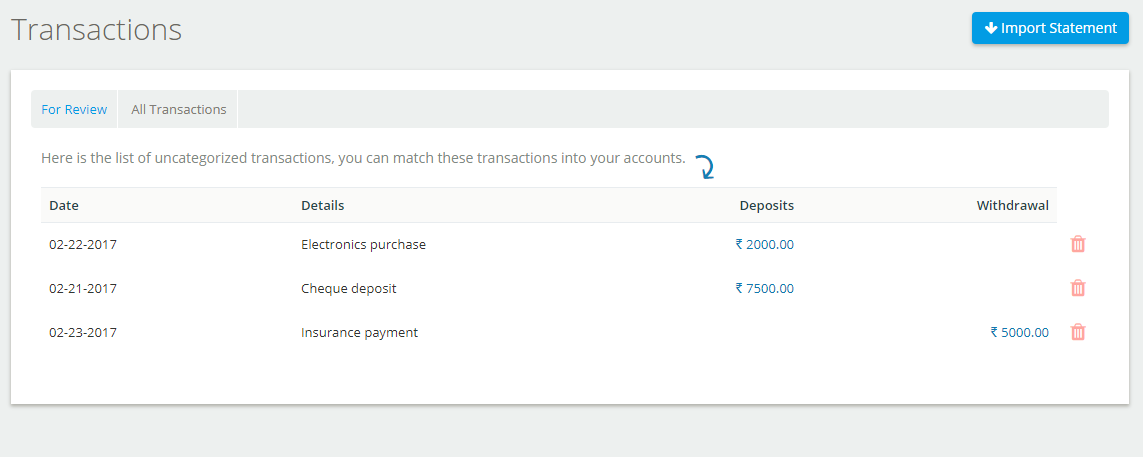This screenshot has width=1143, height=457.
Task: Open the ₹ 5000.00 withdrawal amount link
Action: coord(1020,332)
